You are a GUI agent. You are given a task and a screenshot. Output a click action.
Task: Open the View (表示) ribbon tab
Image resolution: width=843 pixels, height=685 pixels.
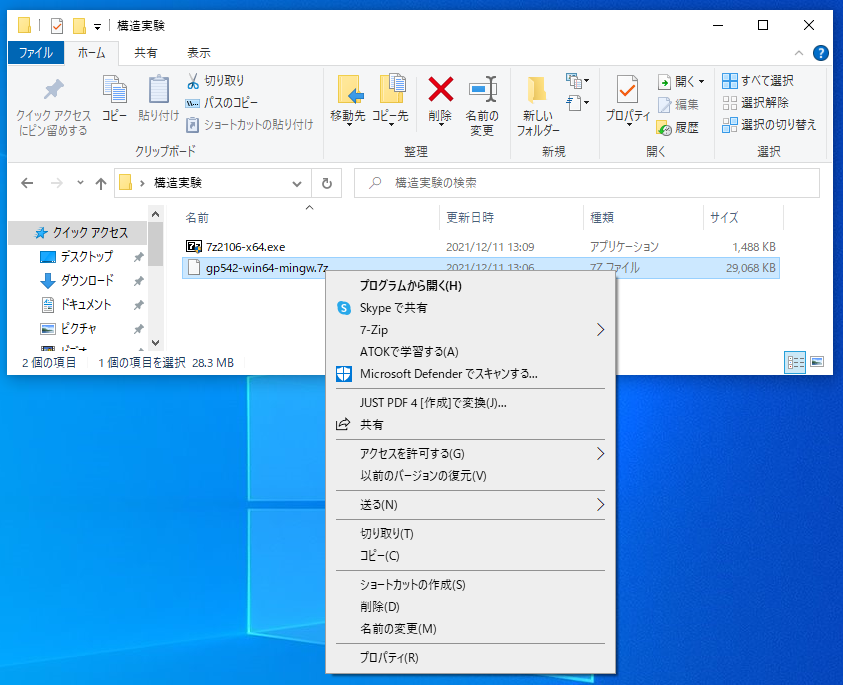(198, 53)
